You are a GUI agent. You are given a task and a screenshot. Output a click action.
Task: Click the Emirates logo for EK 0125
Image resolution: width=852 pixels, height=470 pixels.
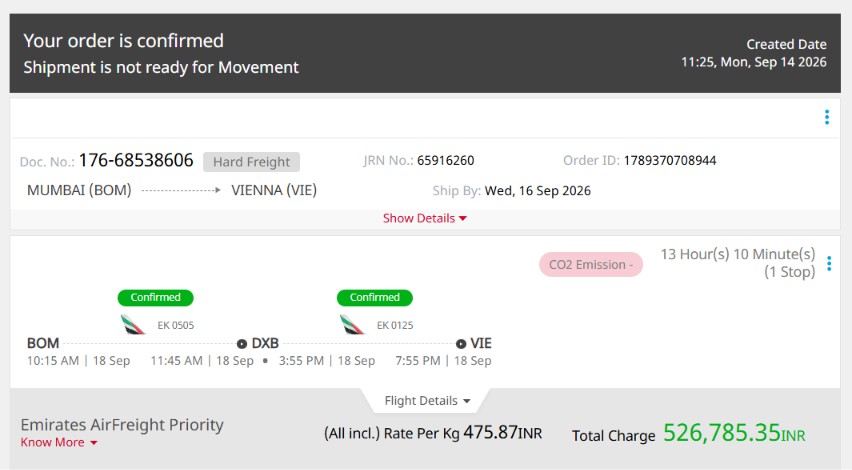tap(352, 325)
